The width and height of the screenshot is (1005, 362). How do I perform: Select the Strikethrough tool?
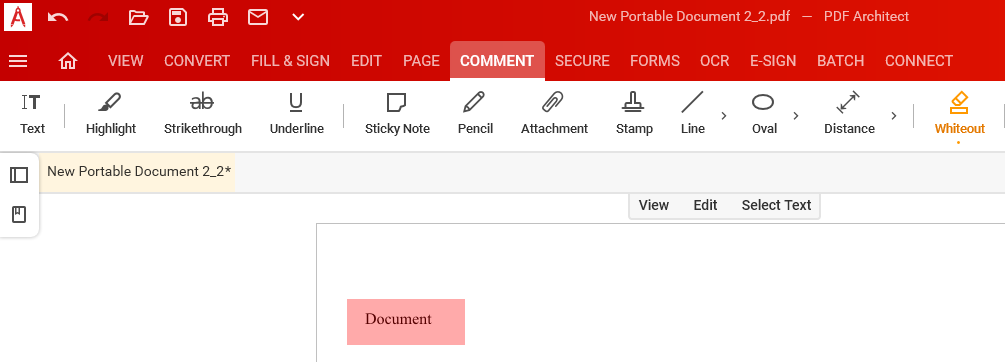pyautogui.click(x=203, y=114)
